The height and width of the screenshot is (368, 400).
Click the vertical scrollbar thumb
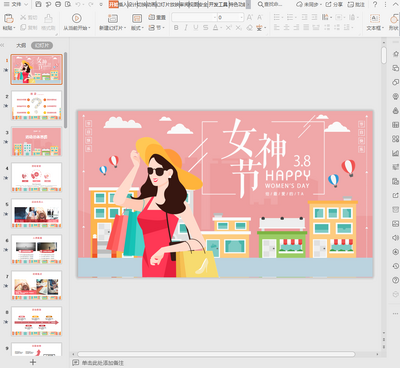pos(384,55)
